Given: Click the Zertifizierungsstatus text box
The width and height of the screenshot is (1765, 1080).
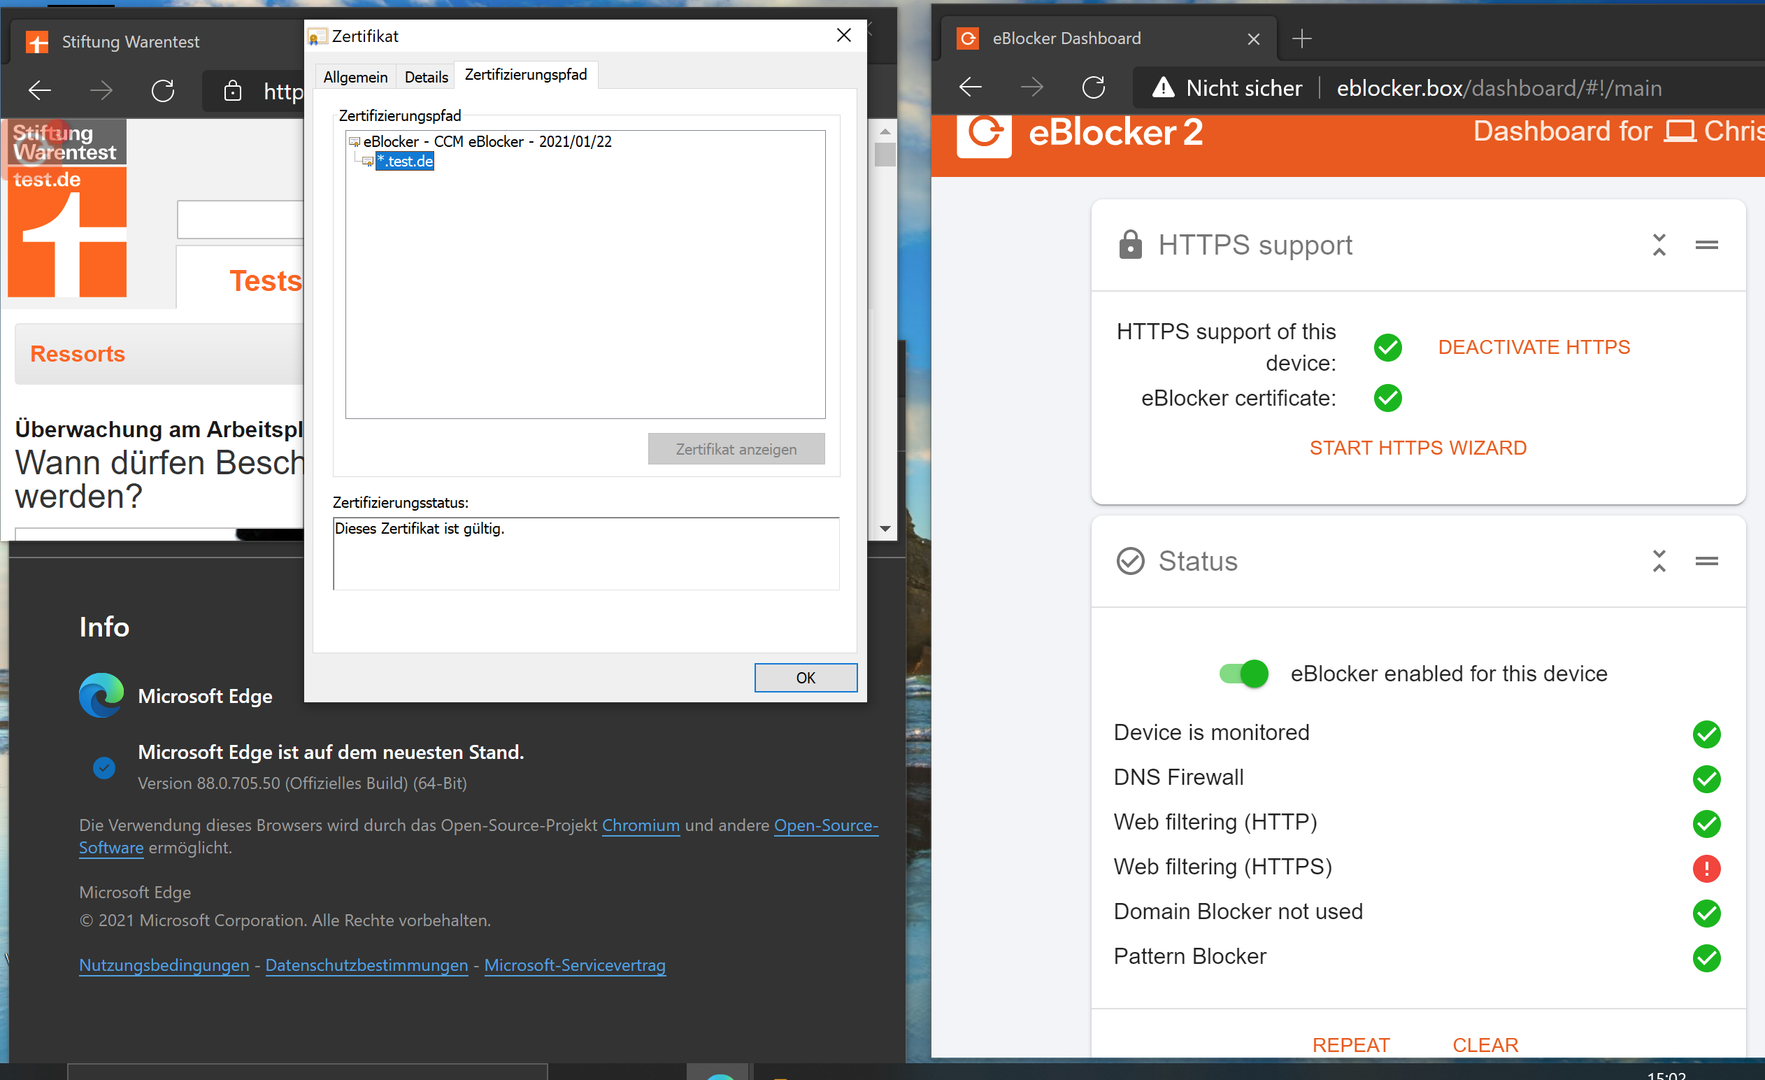Looking at the screenshot, I should click(586, 553).
